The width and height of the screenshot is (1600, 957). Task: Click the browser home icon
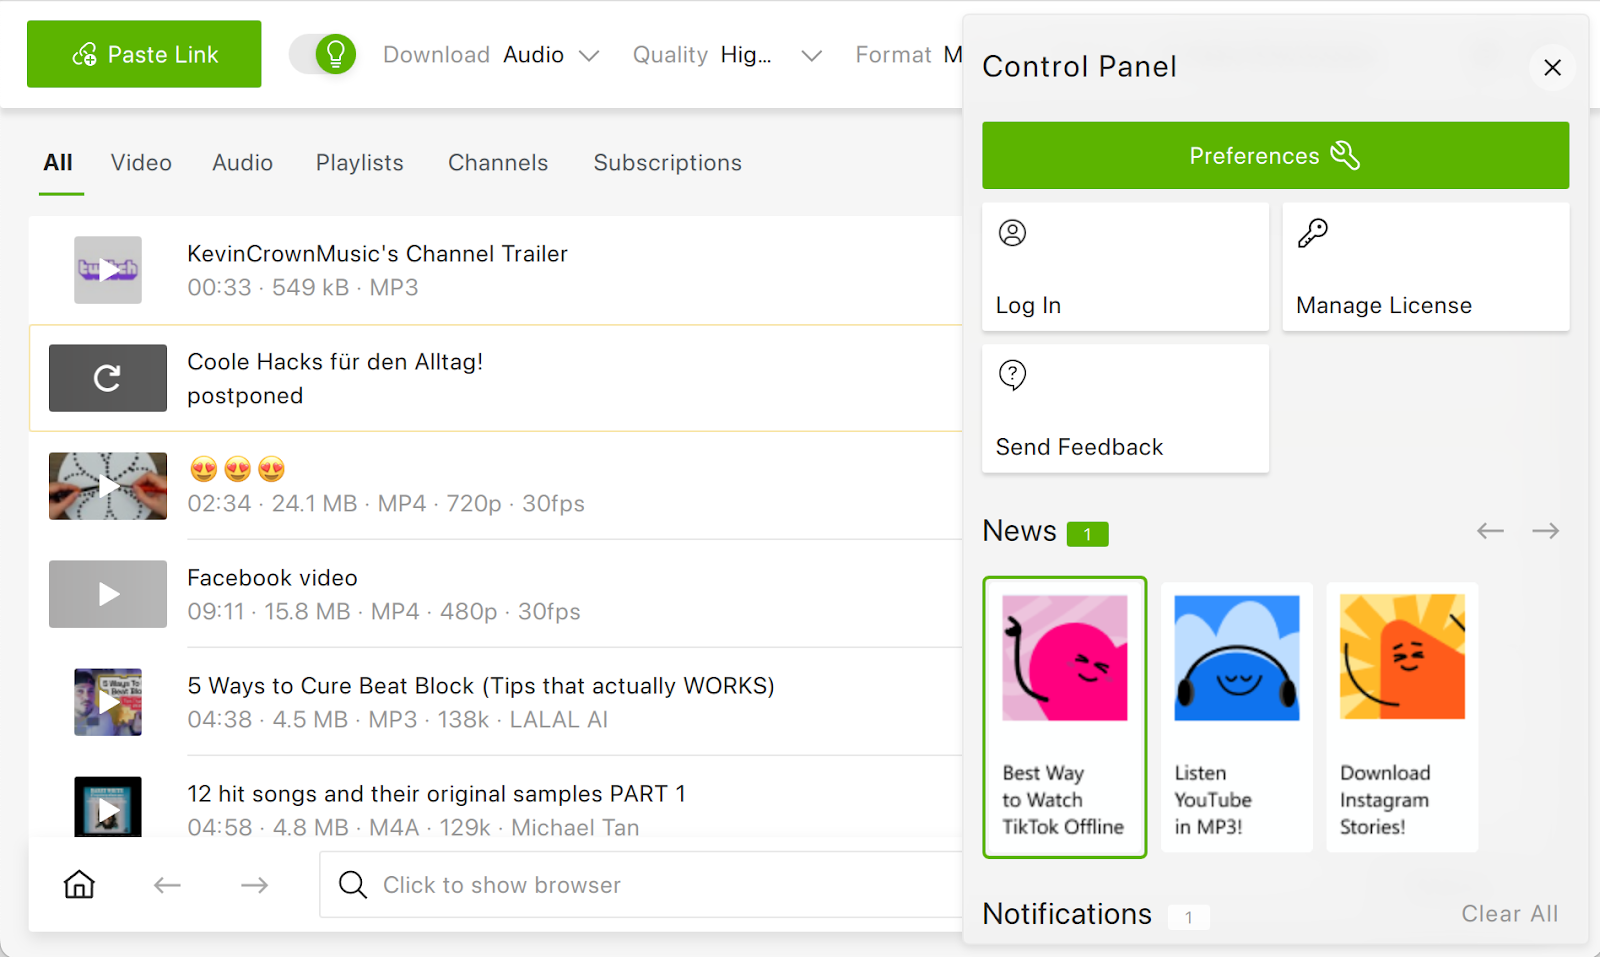pos(79,885)
